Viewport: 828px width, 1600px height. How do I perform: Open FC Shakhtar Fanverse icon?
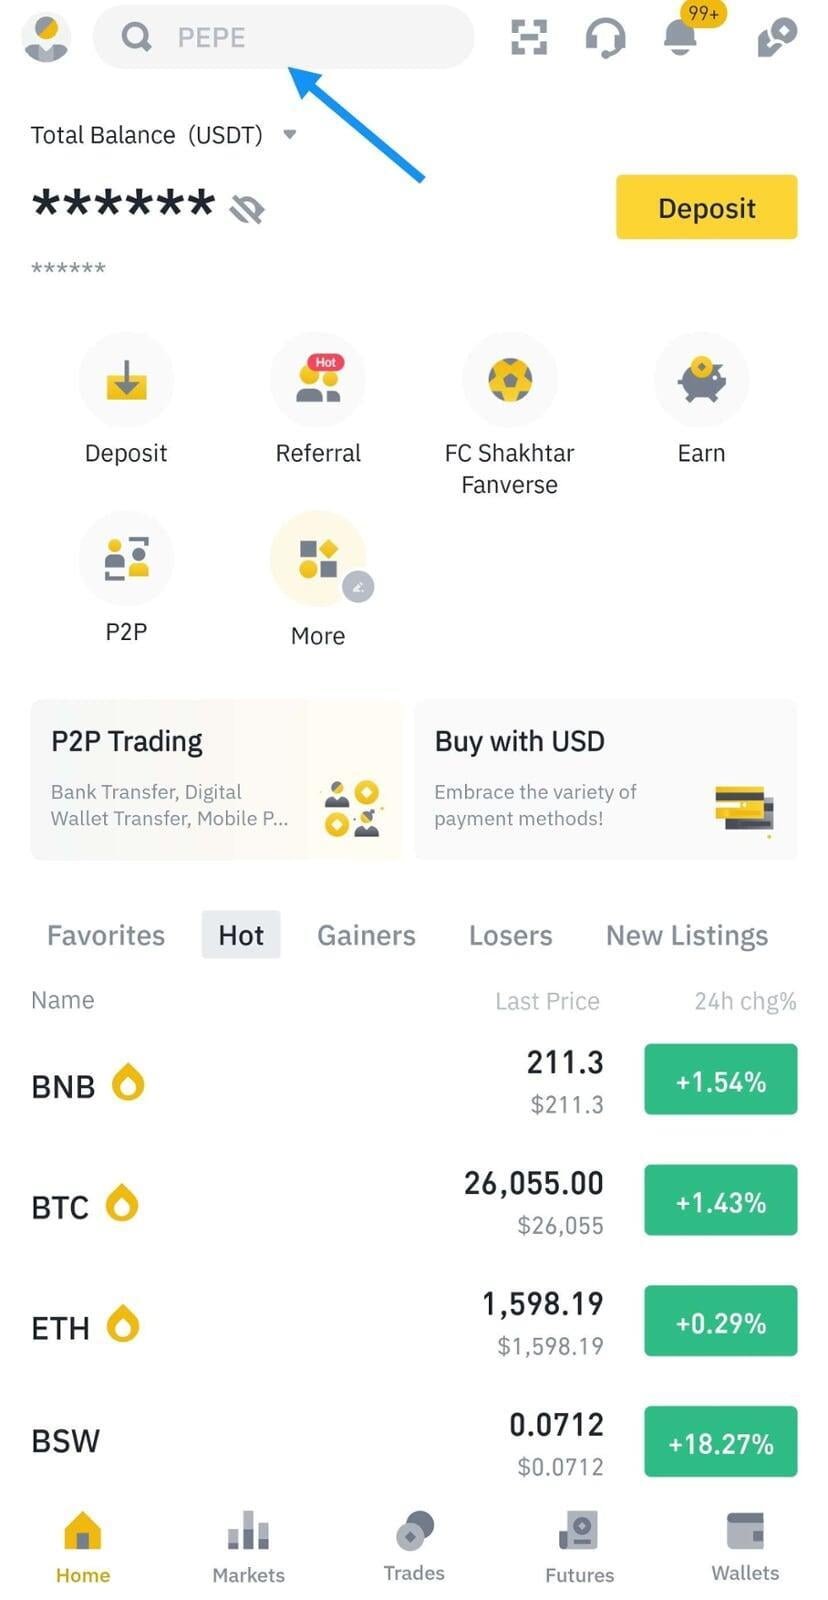[510, 380]
